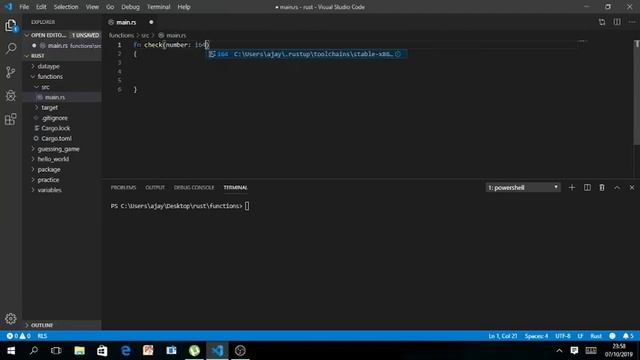Expand the Outline section

click(x=62, y=325)
